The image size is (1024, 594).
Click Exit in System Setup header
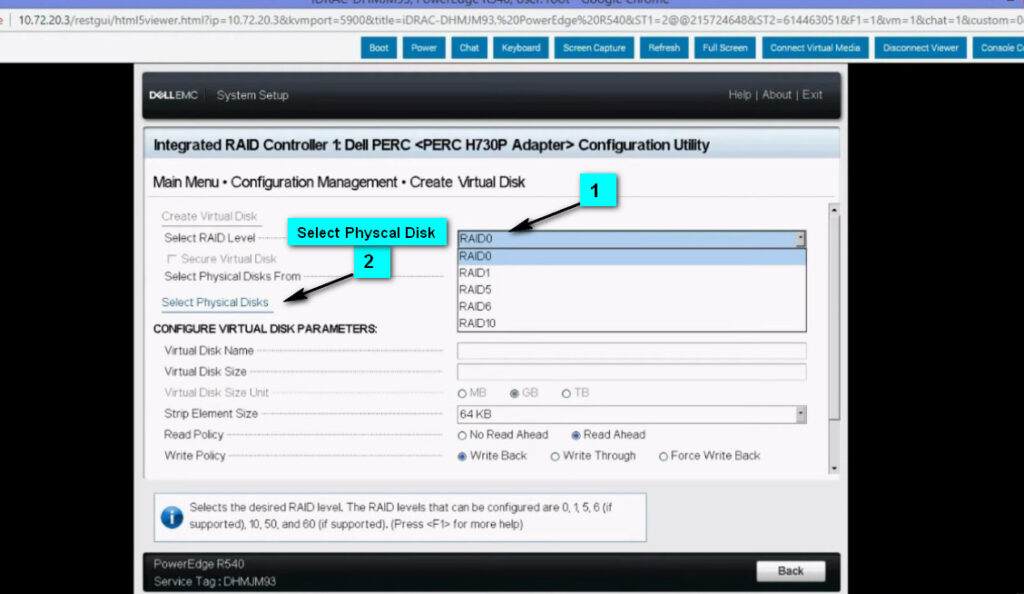click(x=812, y=95)
